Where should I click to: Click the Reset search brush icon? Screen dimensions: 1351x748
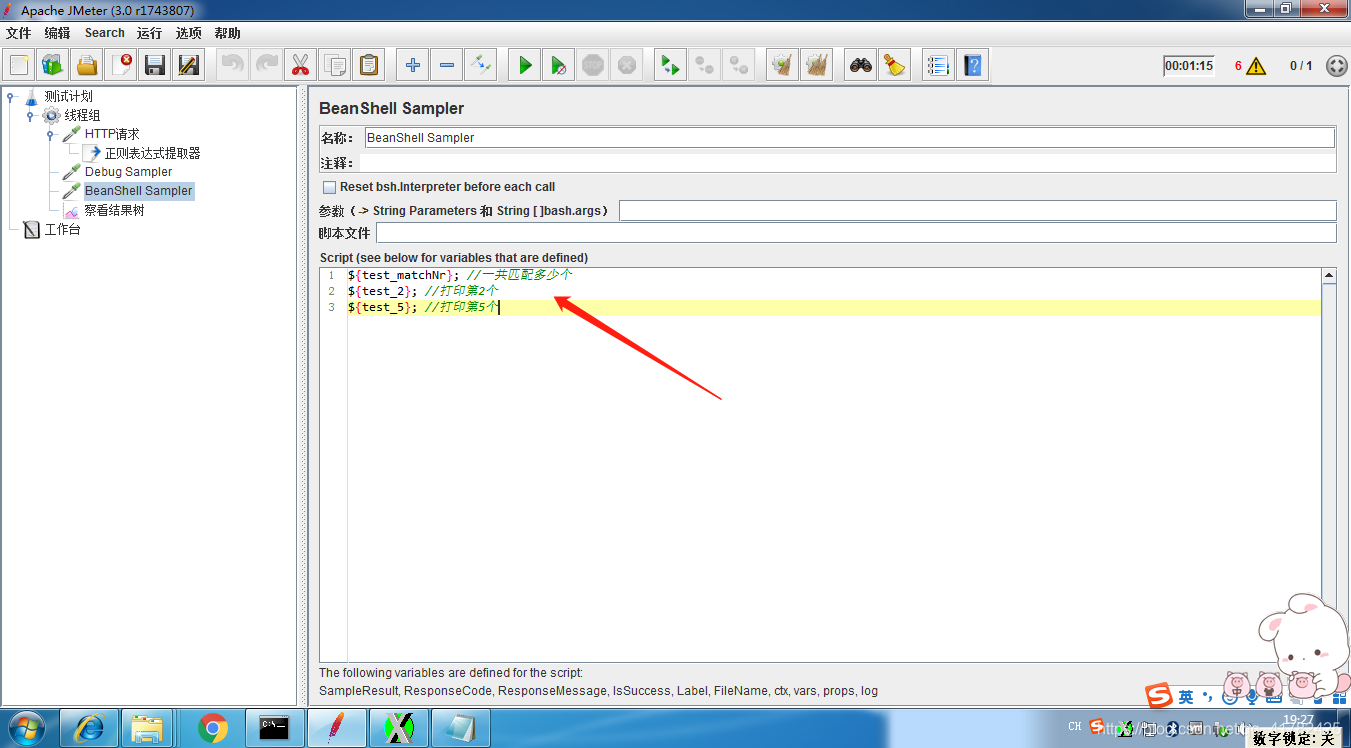895,66
